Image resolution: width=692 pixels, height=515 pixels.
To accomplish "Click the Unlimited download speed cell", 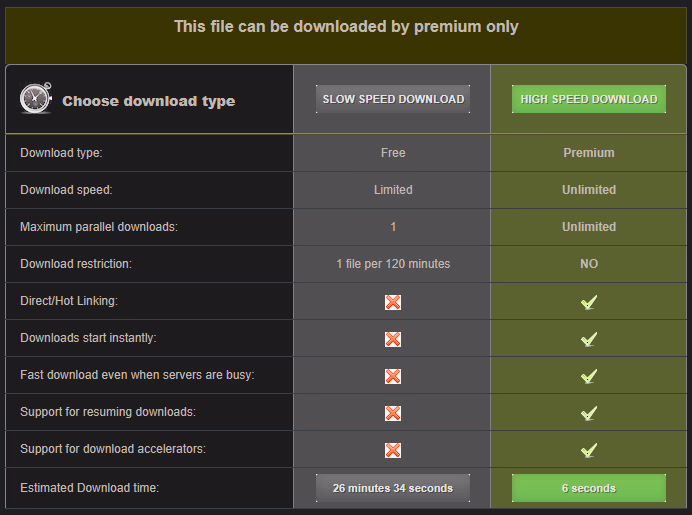I will [x=589, y=190].
